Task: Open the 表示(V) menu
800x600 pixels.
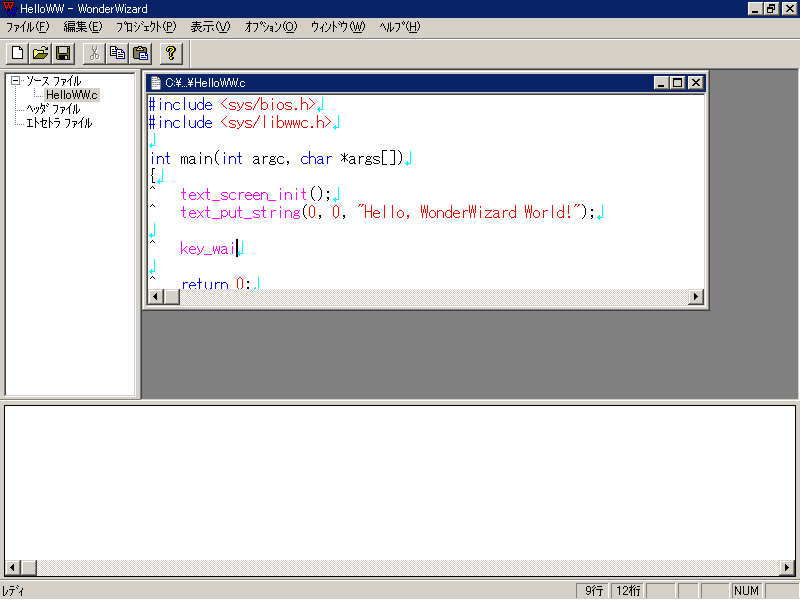Action: (210, 27)
